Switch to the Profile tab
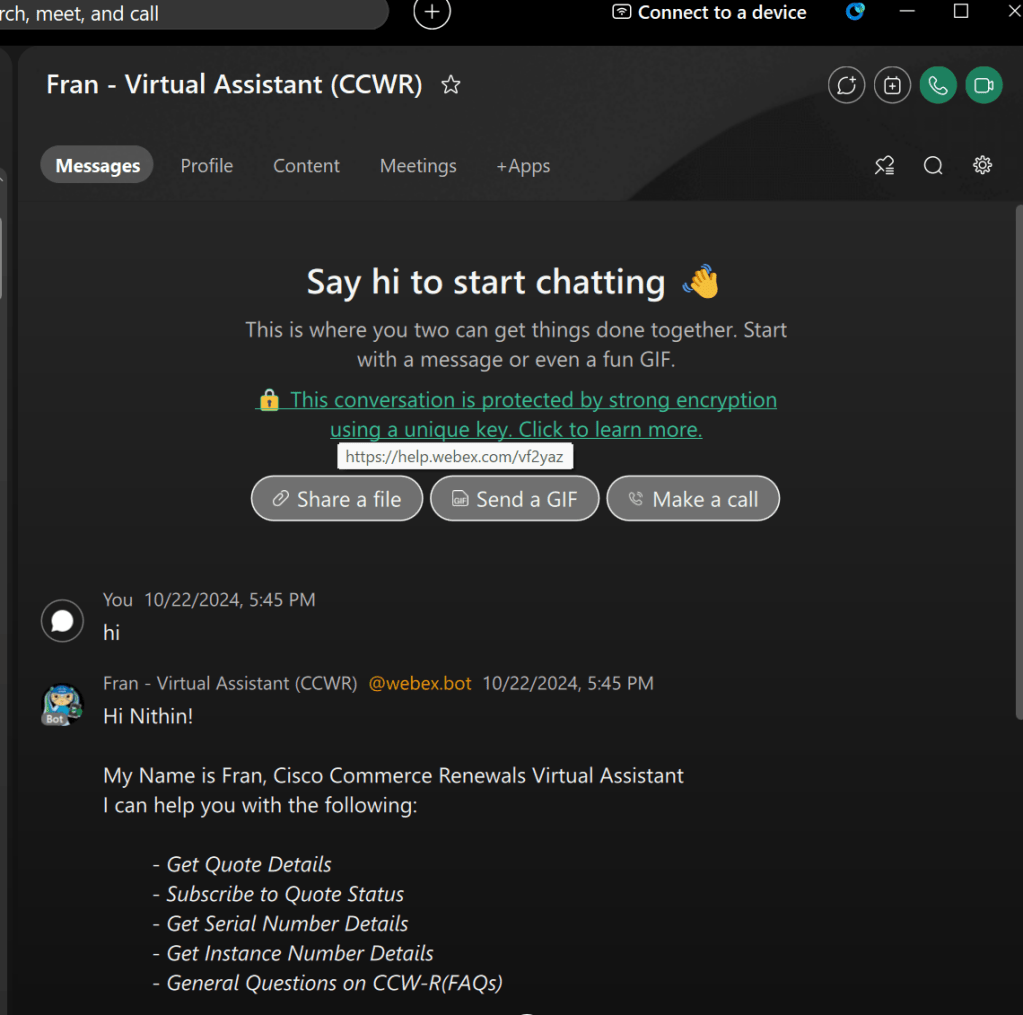This screenshot has height=1015, width=1023. [x=206, y=165]
